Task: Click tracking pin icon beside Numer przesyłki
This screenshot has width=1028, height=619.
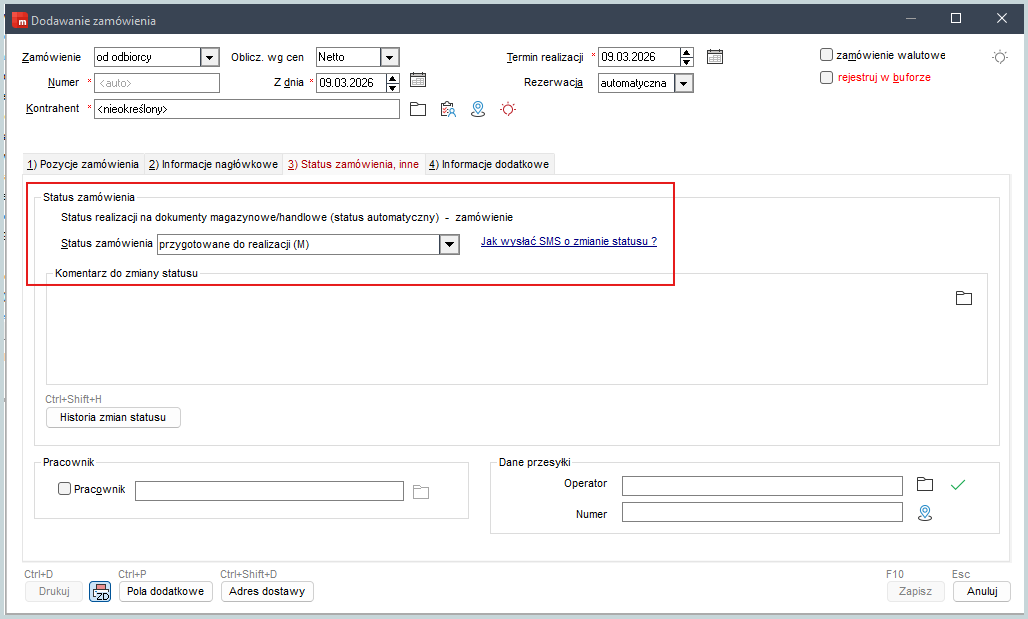Action: pyautogui.click(x=925, y=512)
